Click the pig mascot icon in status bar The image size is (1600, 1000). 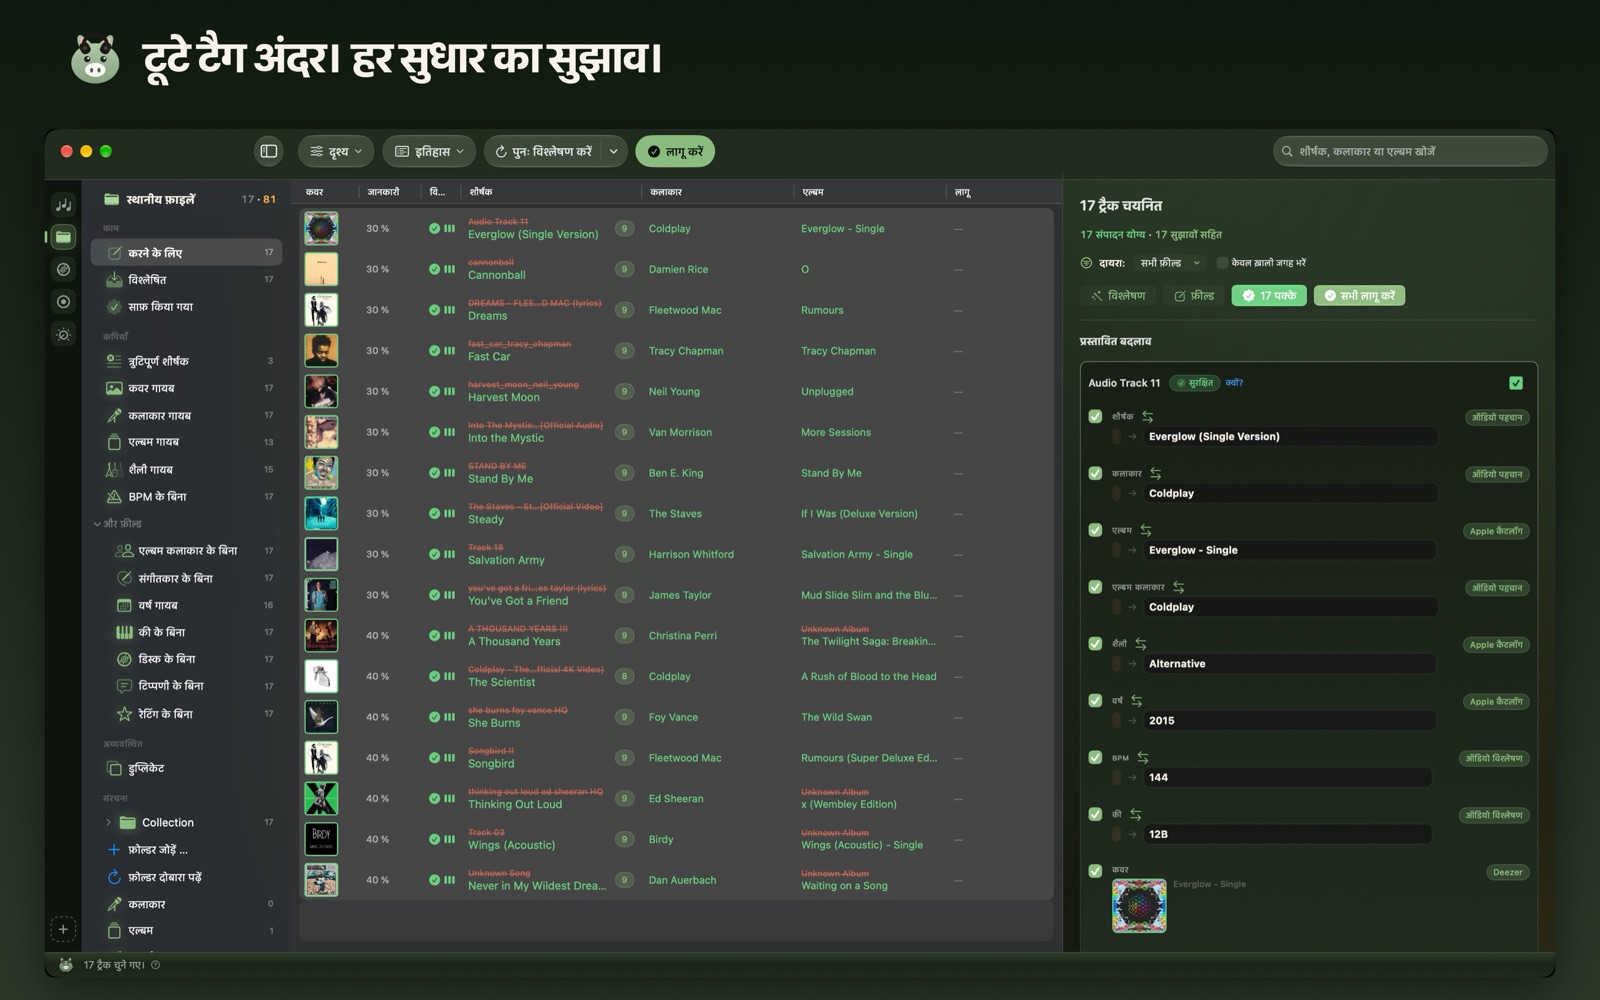(66, 965)
